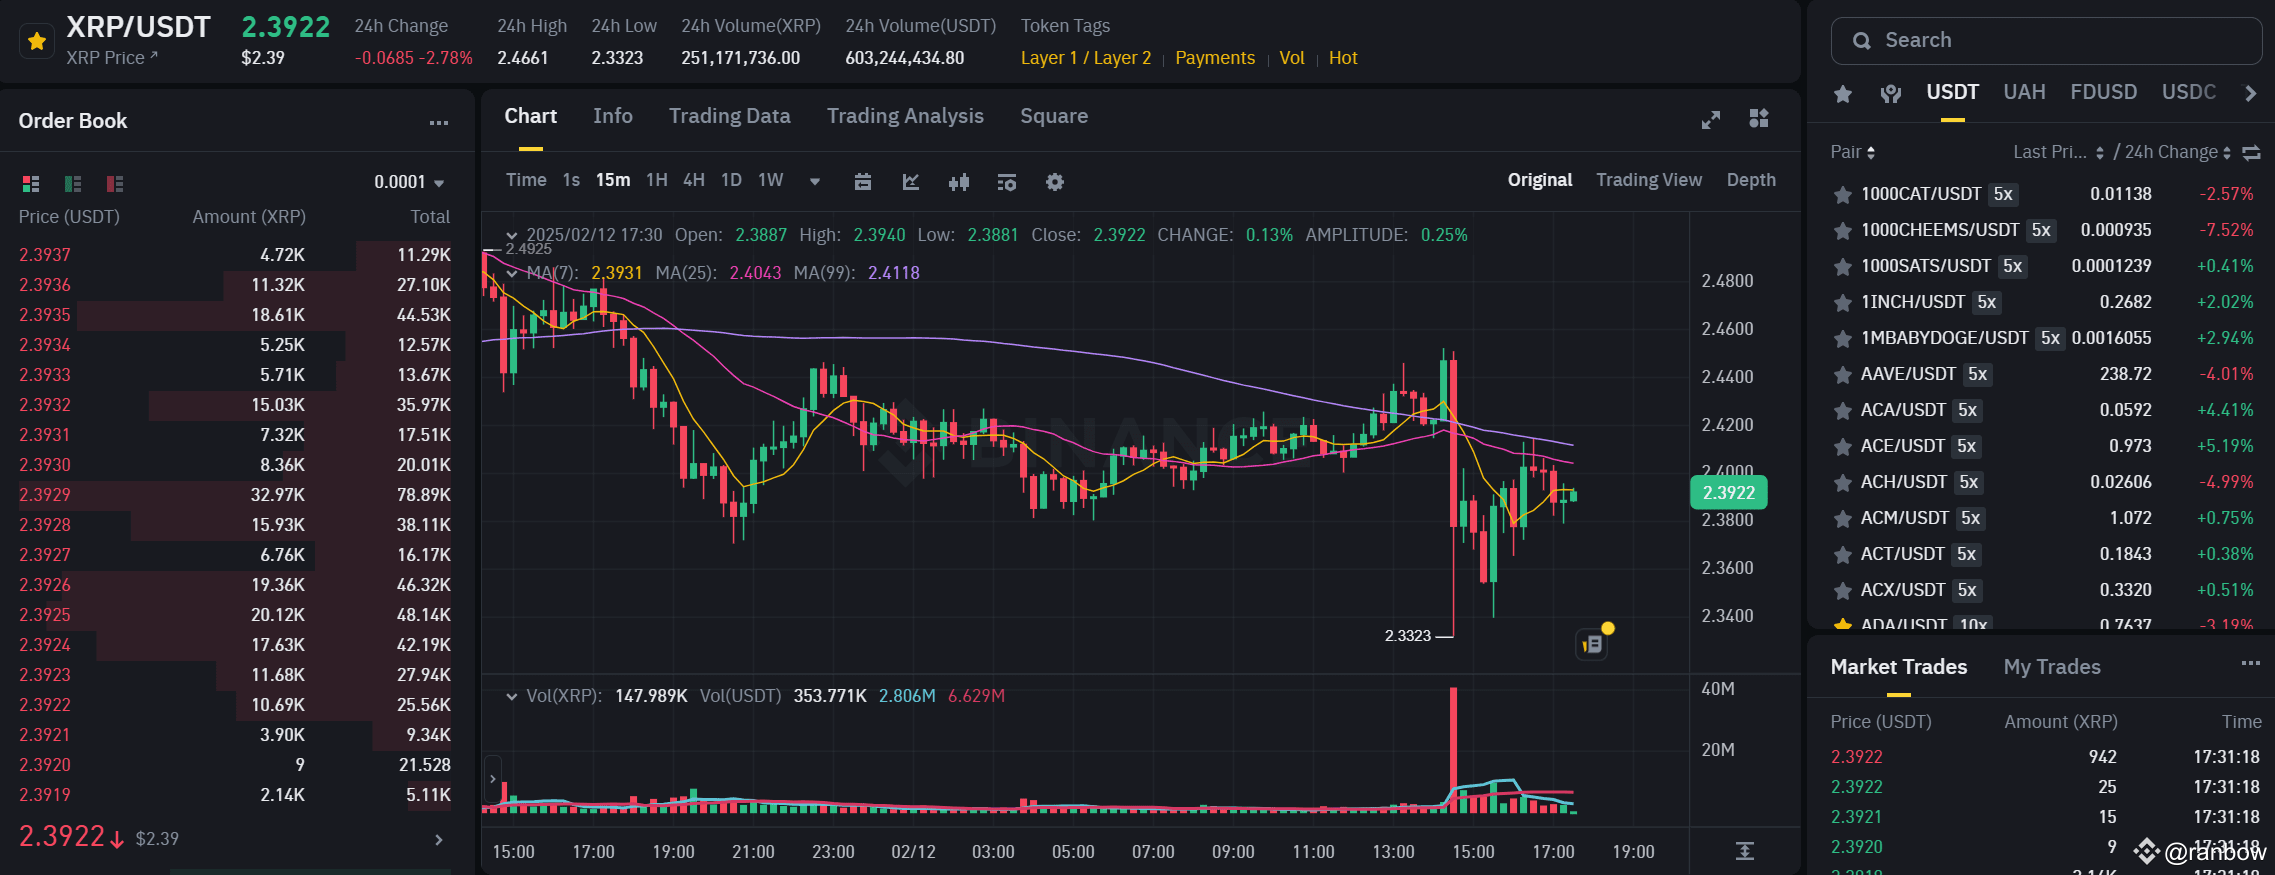This screenshot has height=875, width=2275.
Task: Switch to the Trading Data tab
Action: point(730,116)
